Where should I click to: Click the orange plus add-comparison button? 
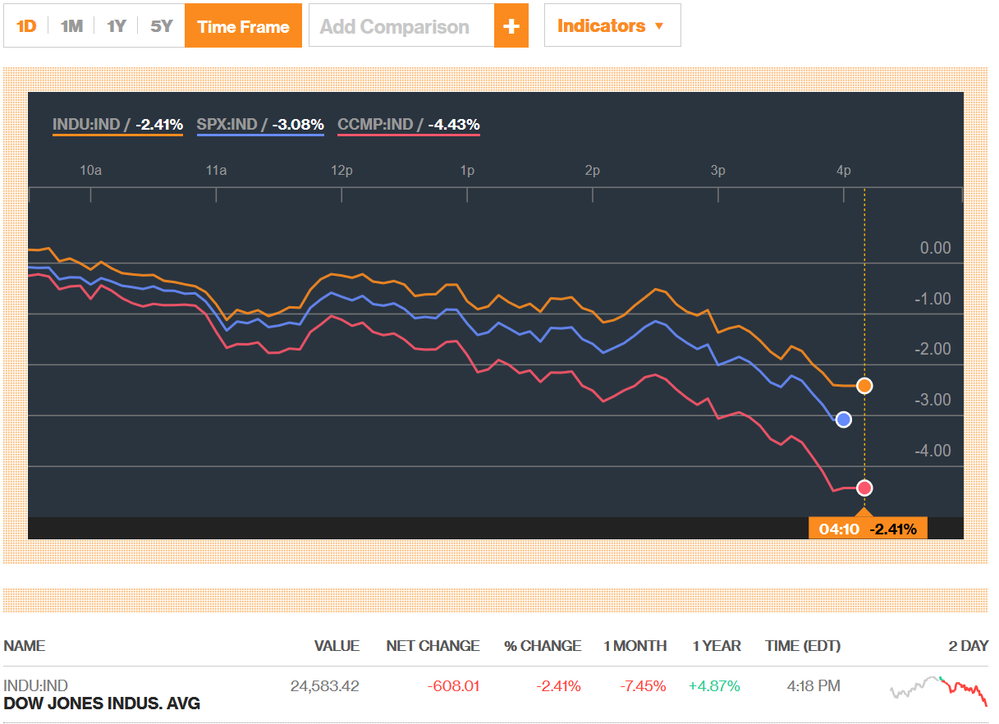click(x=511, y=26)
